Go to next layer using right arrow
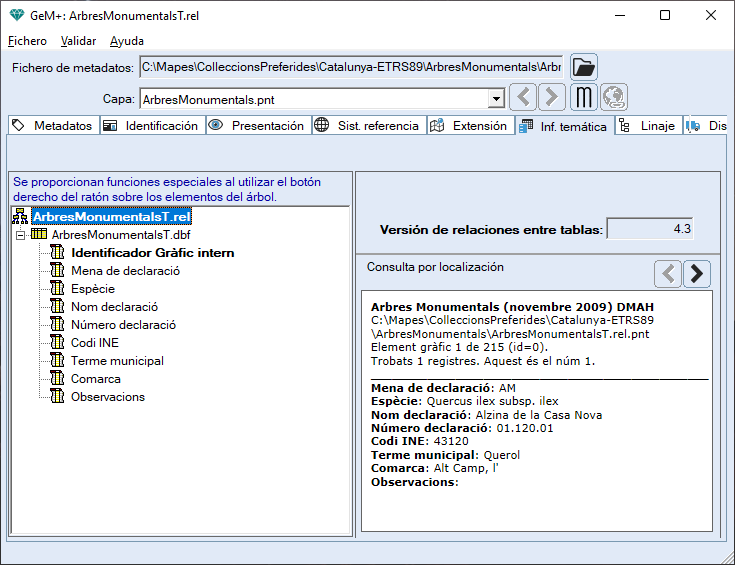Screen dimensions: 735x565 pos(552,98)
